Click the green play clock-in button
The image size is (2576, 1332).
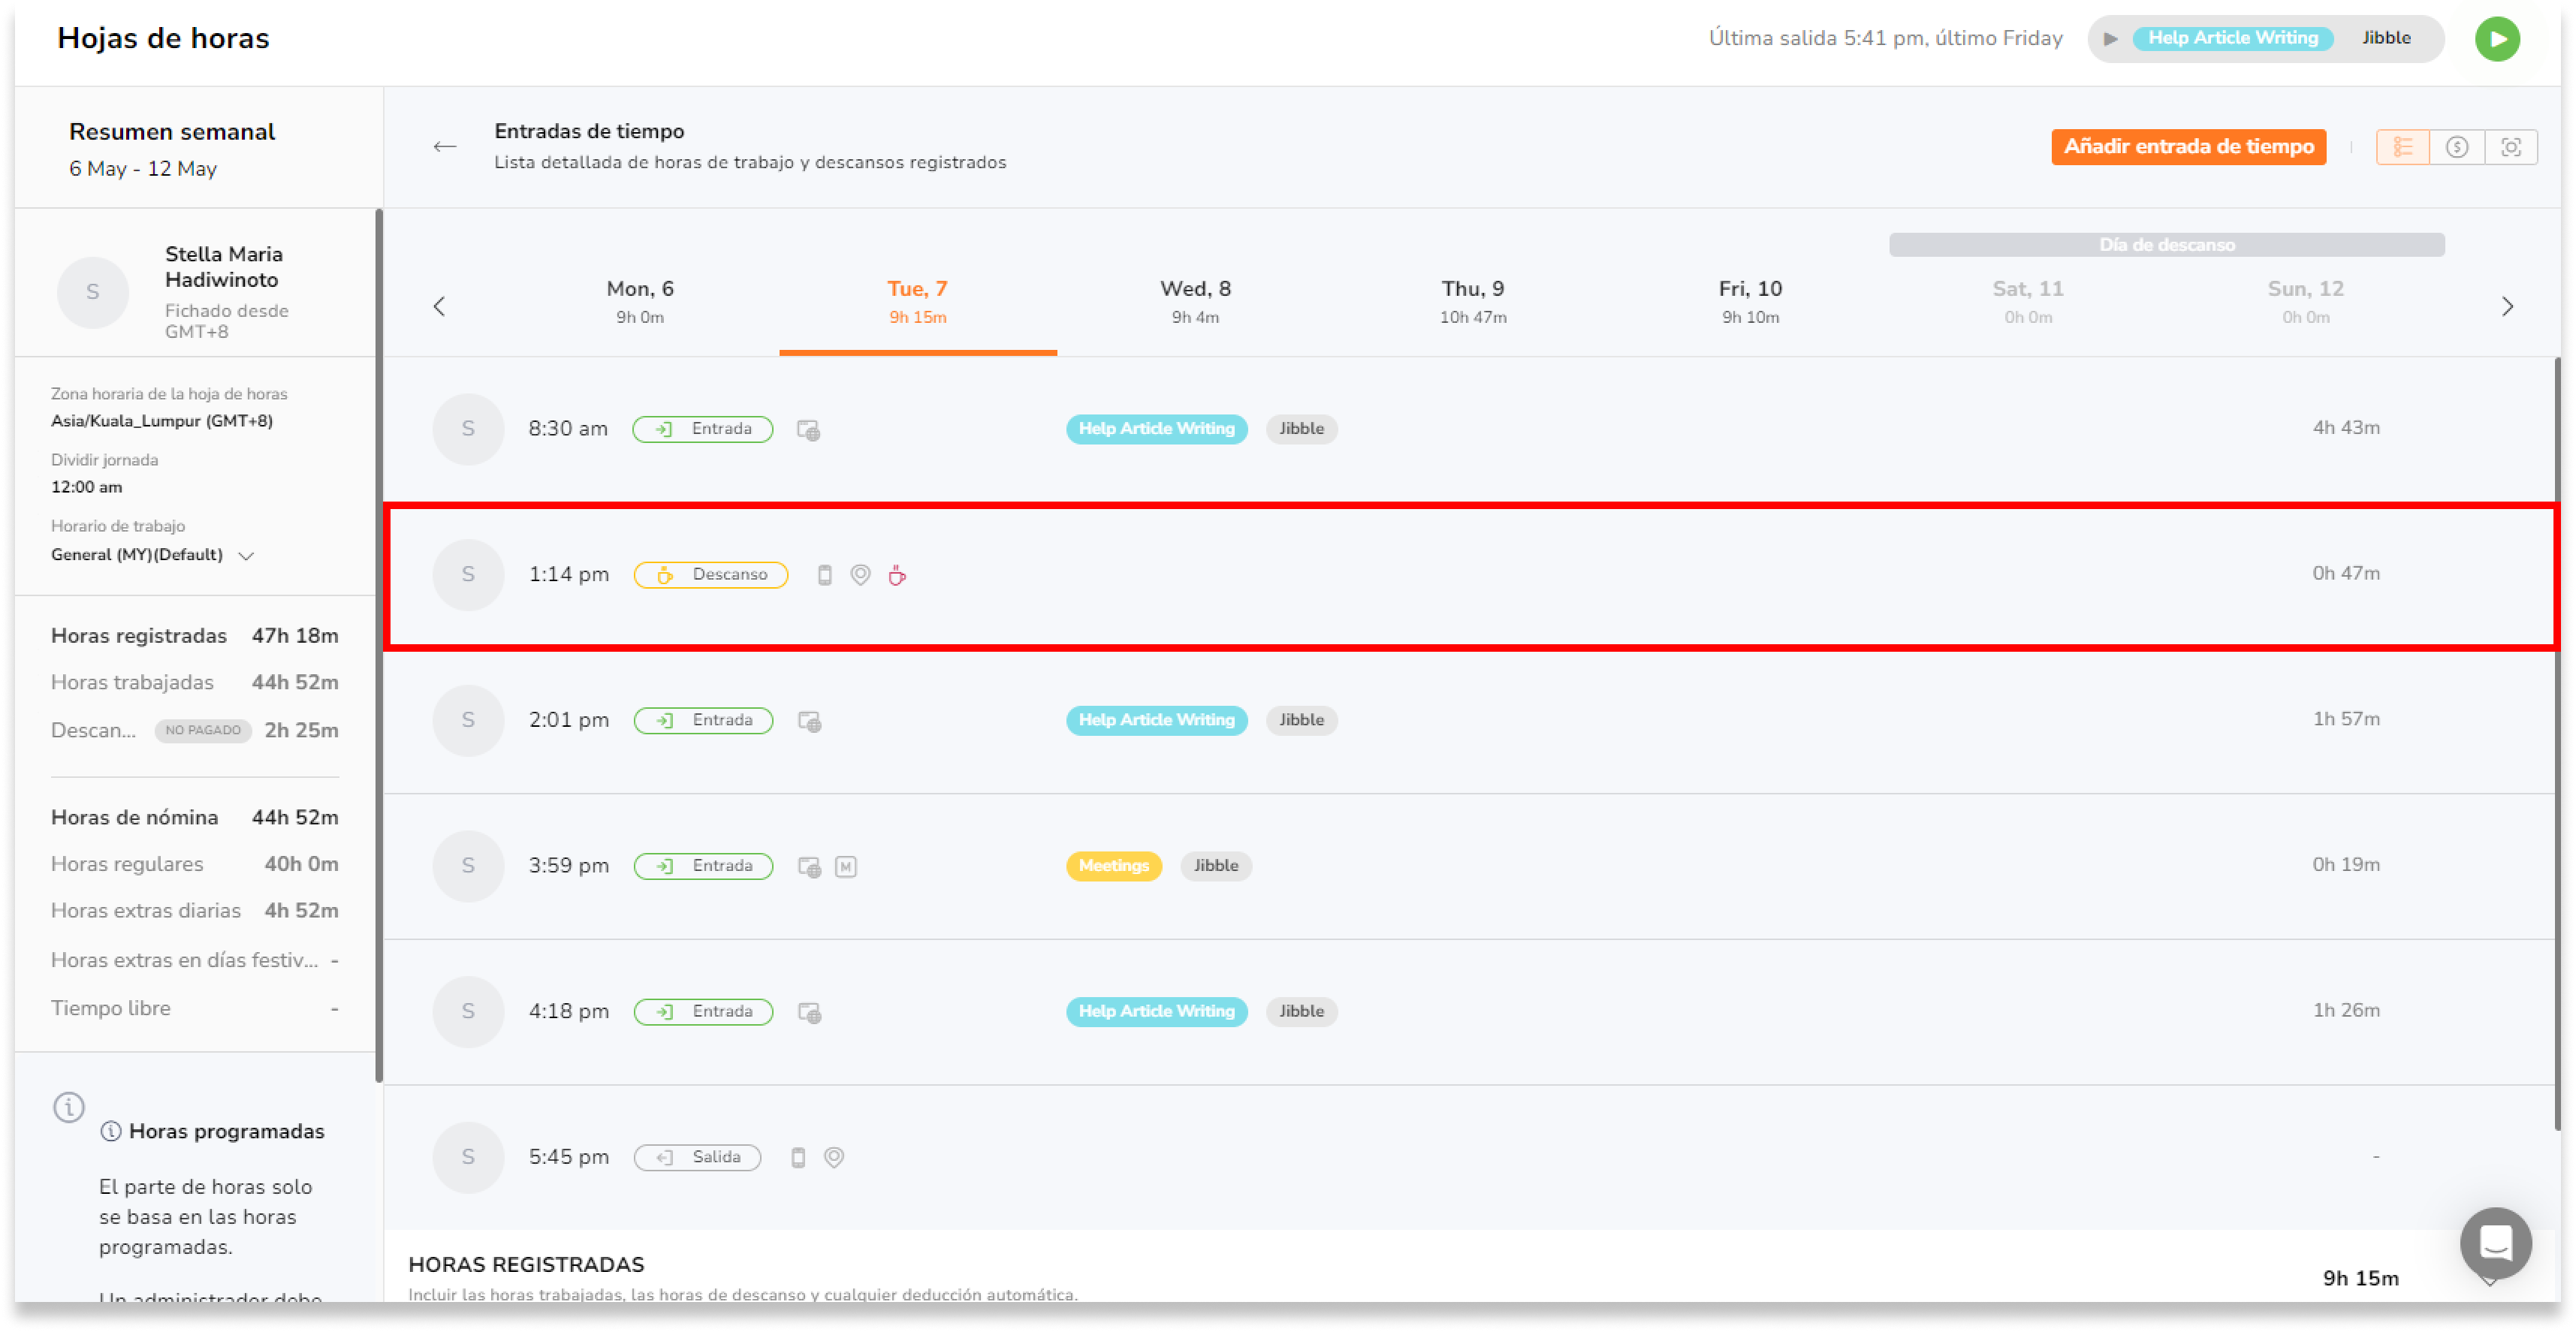coord(2496,39)
